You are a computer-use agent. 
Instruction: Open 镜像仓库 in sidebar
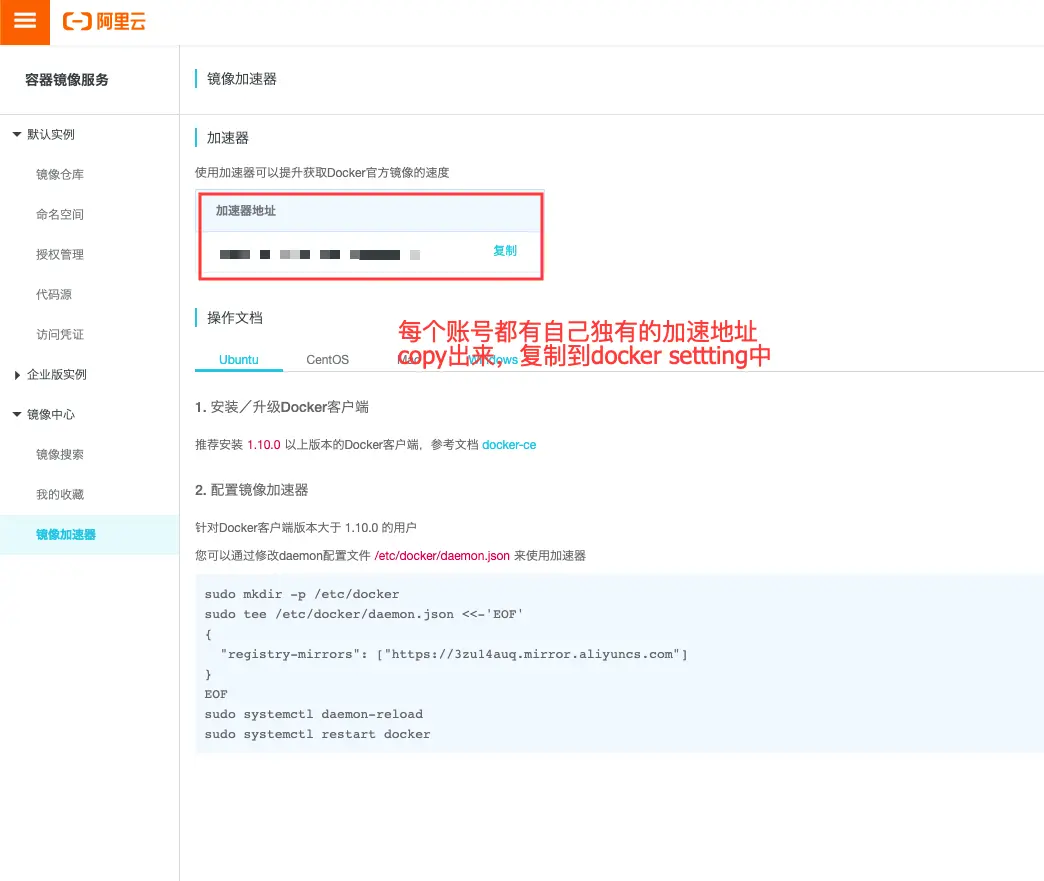tap(60, 174)
